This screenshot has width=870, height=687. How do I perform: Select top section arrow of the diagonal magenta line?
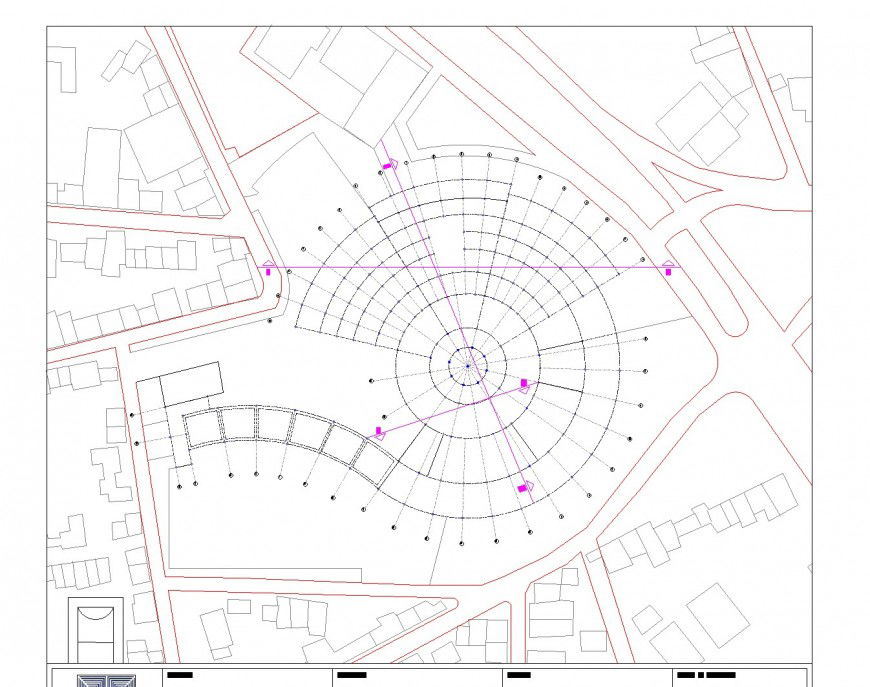(390, 165)
